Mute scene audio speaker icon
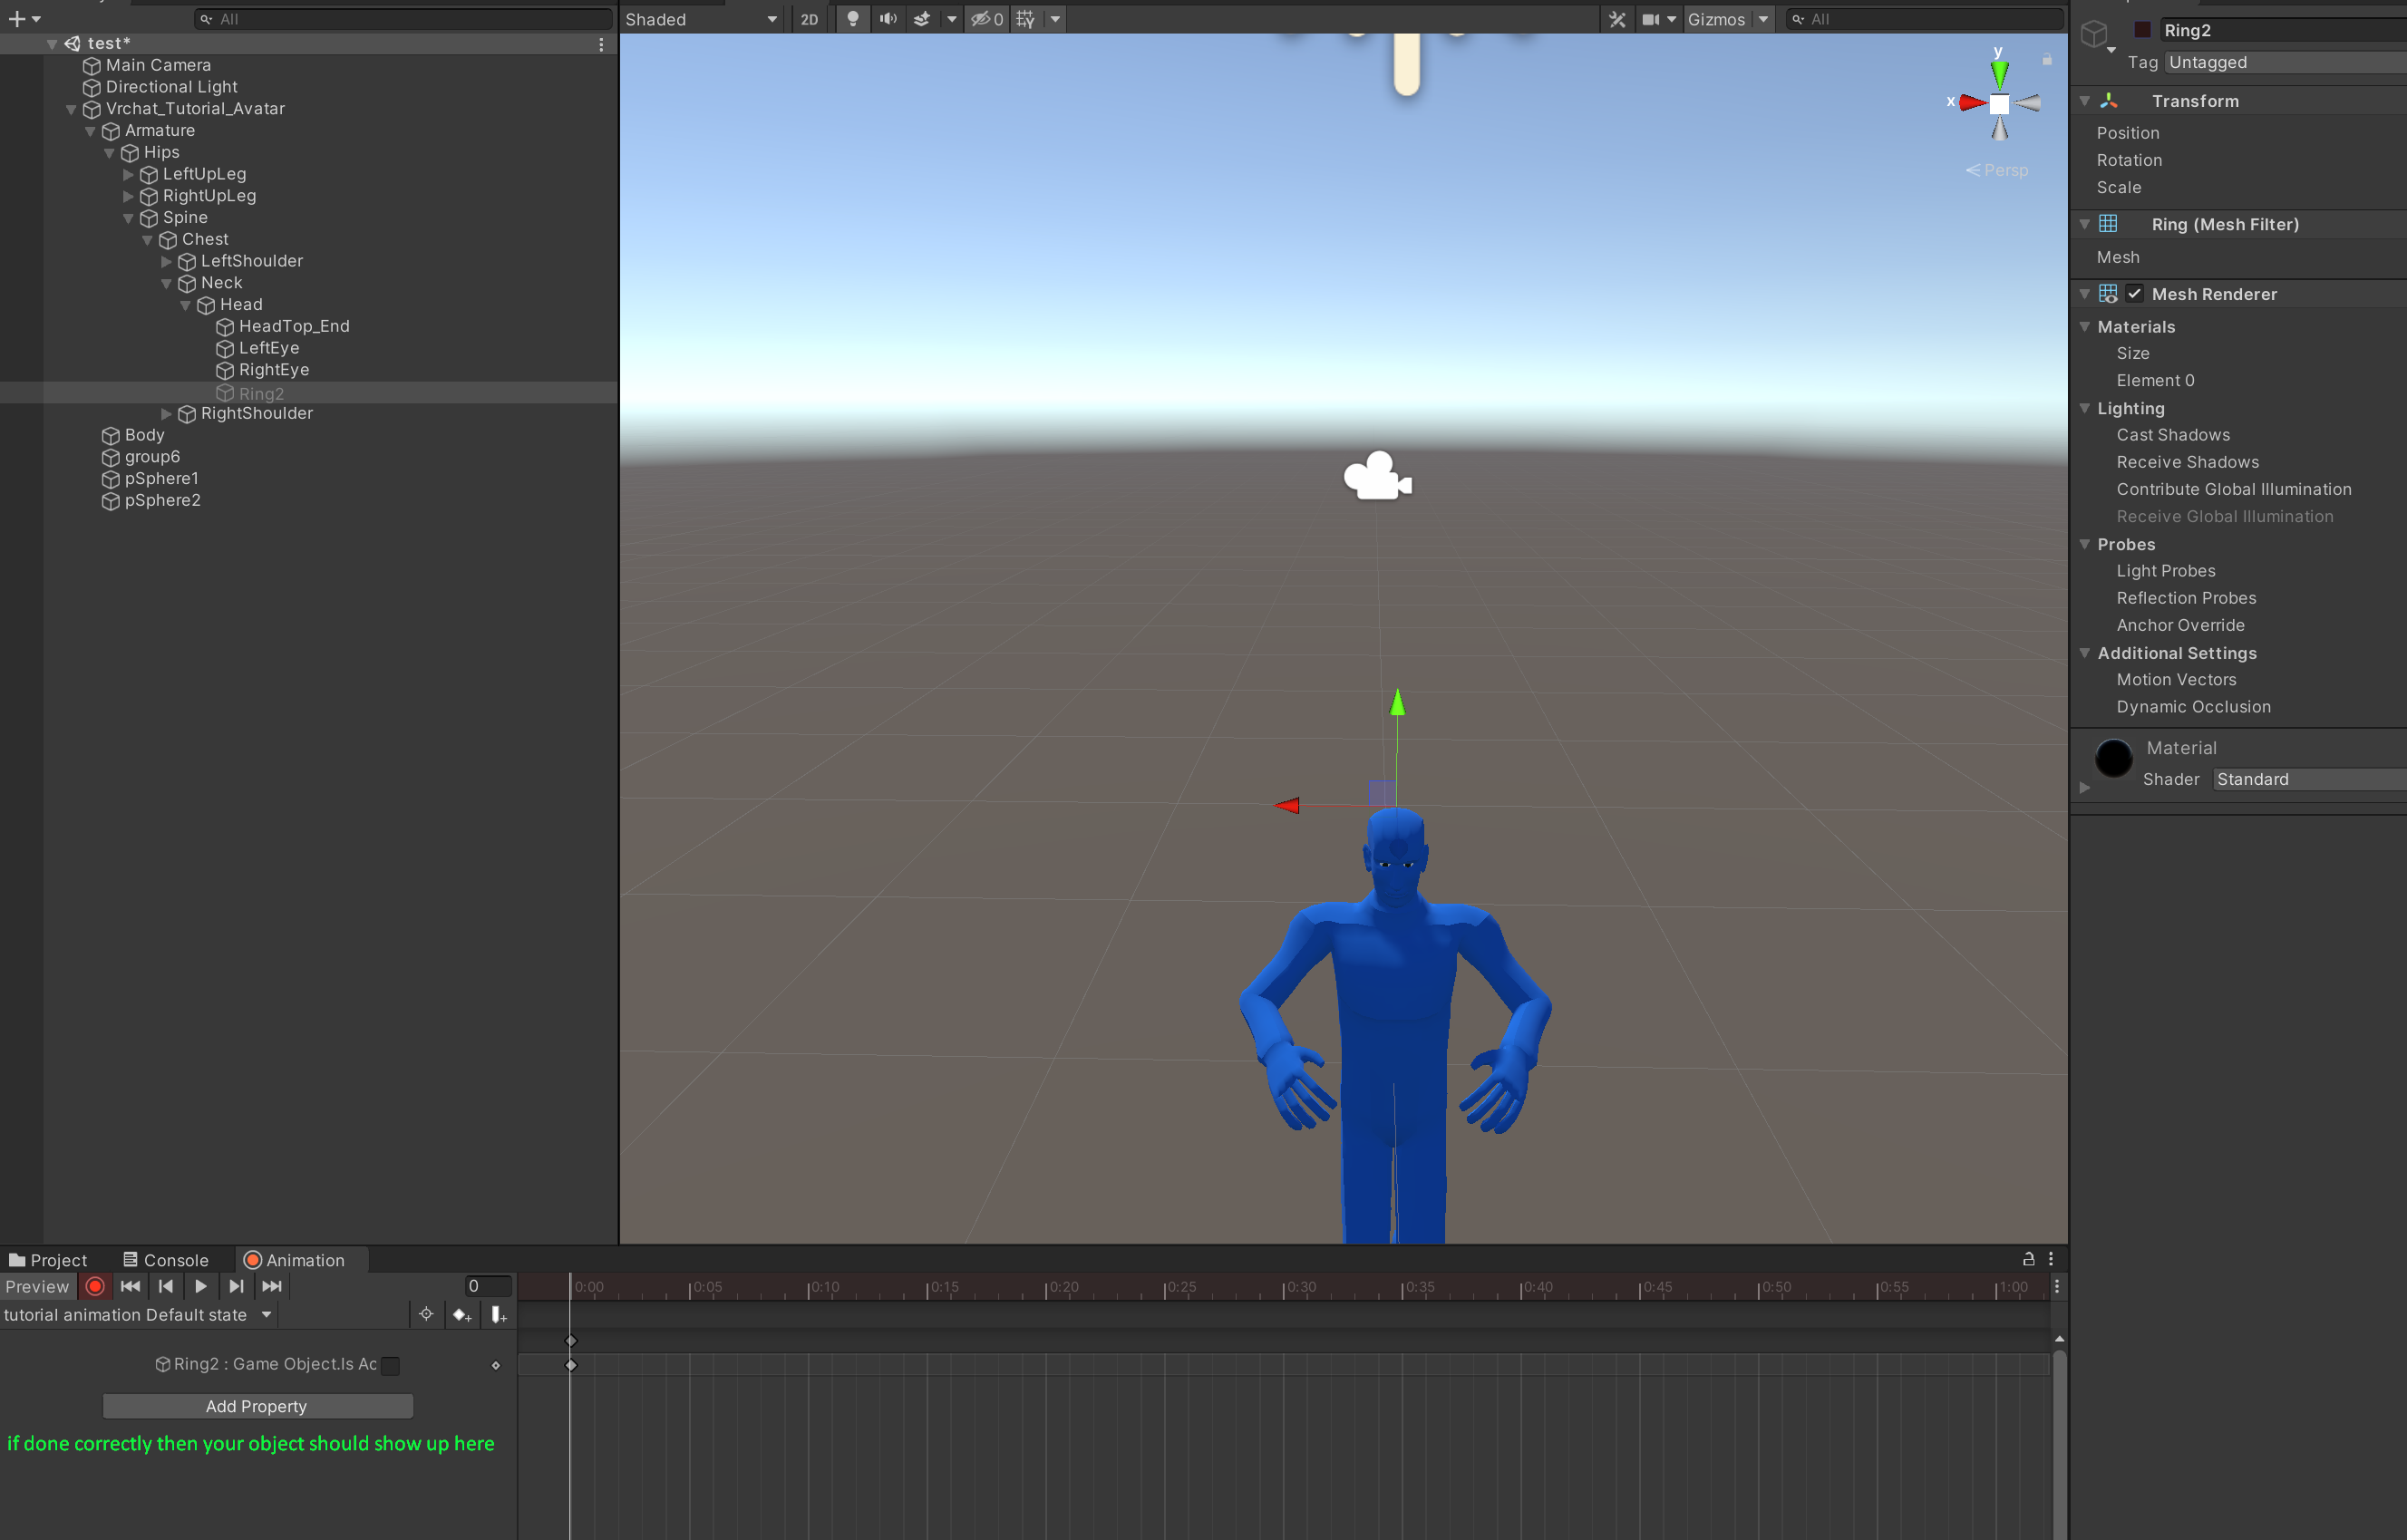2407x1540 pixels. [x=887, y=19]
